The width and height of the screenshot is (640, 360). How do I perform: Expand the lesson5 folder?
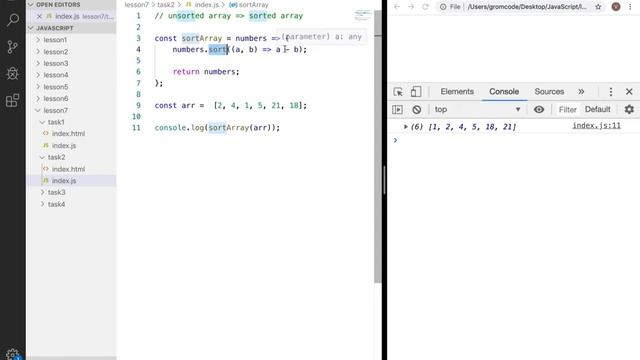click(x=71, y=87)
